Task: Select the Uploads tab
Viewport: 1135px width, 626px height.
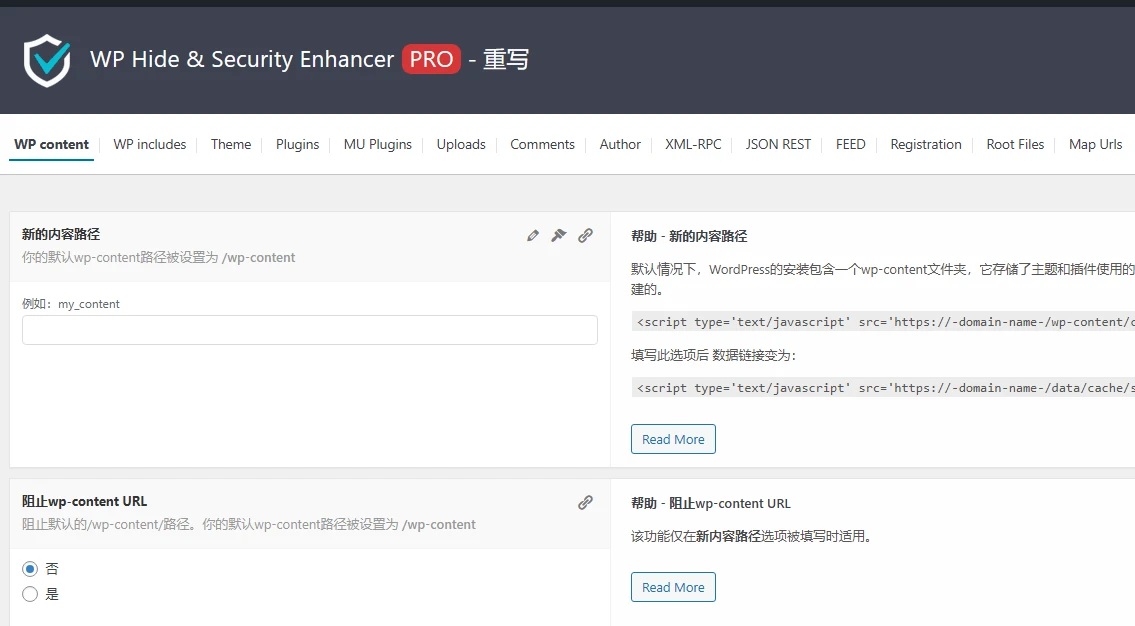Action: point(461,144)
